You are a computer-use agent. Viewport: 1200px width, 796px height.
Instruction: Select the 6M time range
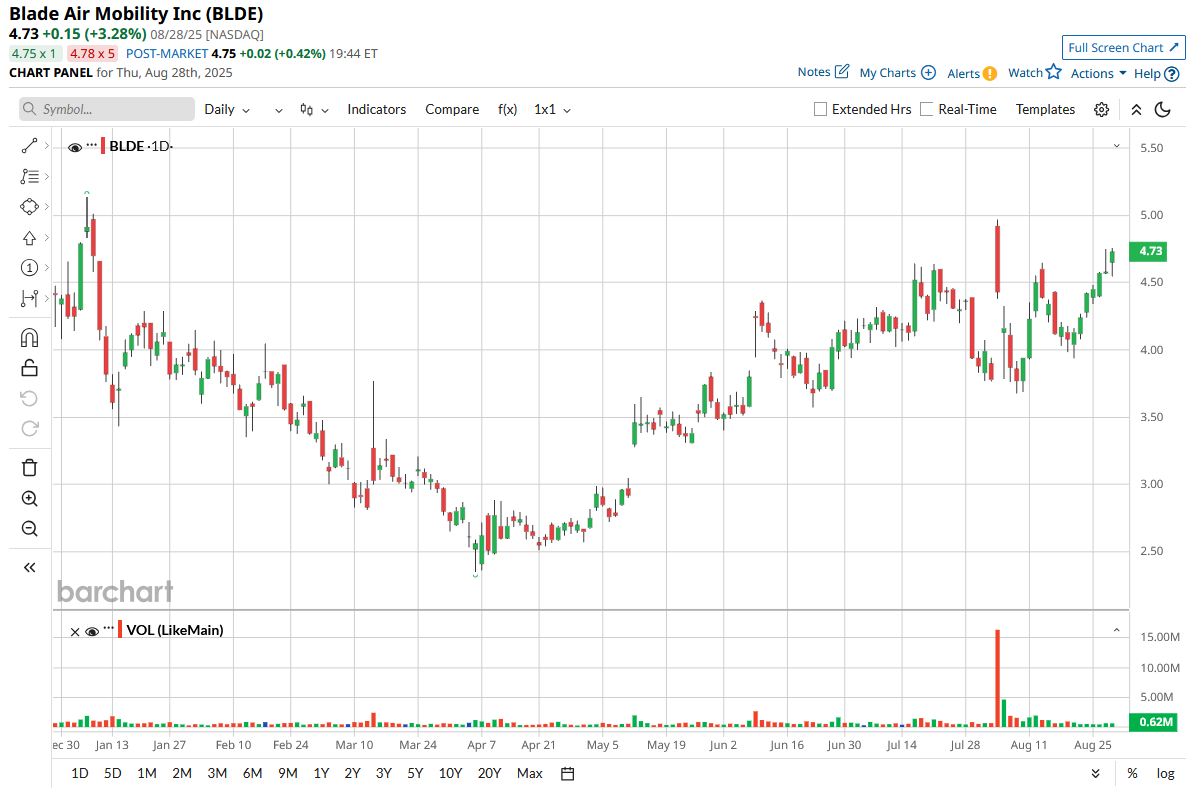[252, 773]
